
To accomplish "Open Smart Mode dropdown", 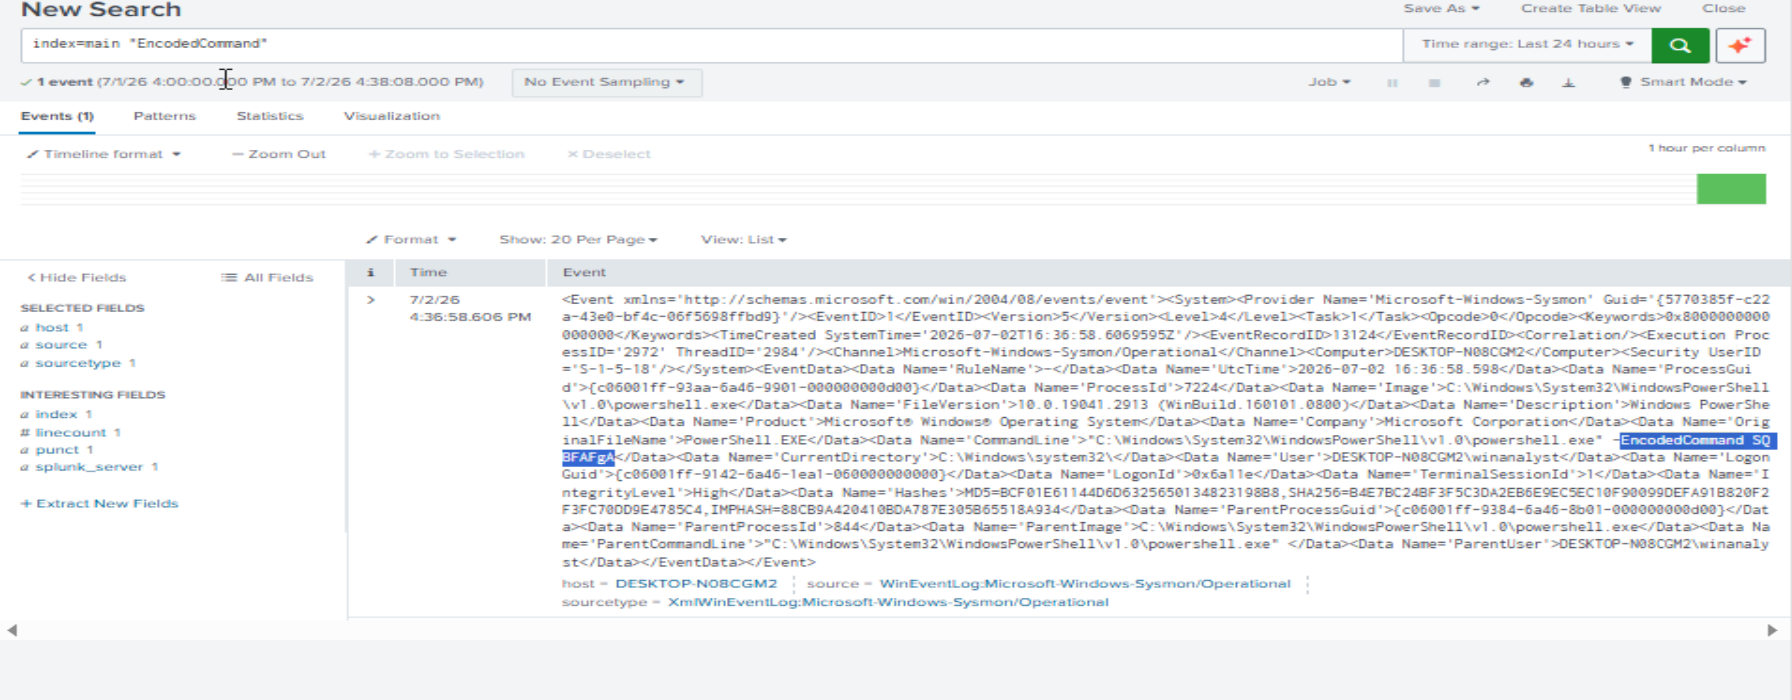I will click(x=1683, y=82).
